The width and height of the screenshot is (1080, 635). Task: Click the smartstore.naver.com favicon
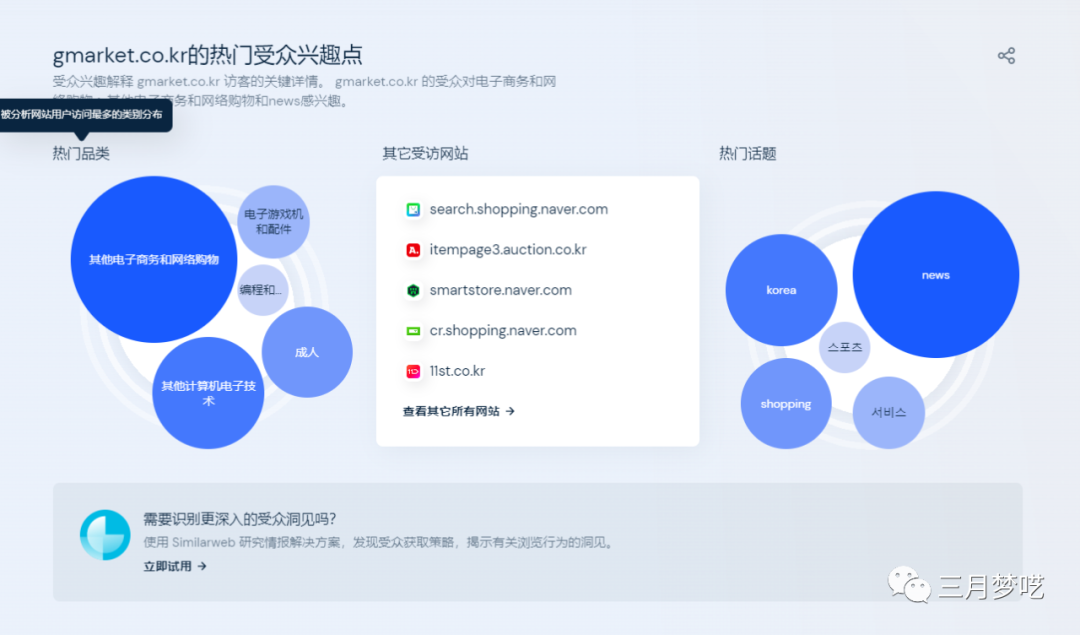[413, 291]
